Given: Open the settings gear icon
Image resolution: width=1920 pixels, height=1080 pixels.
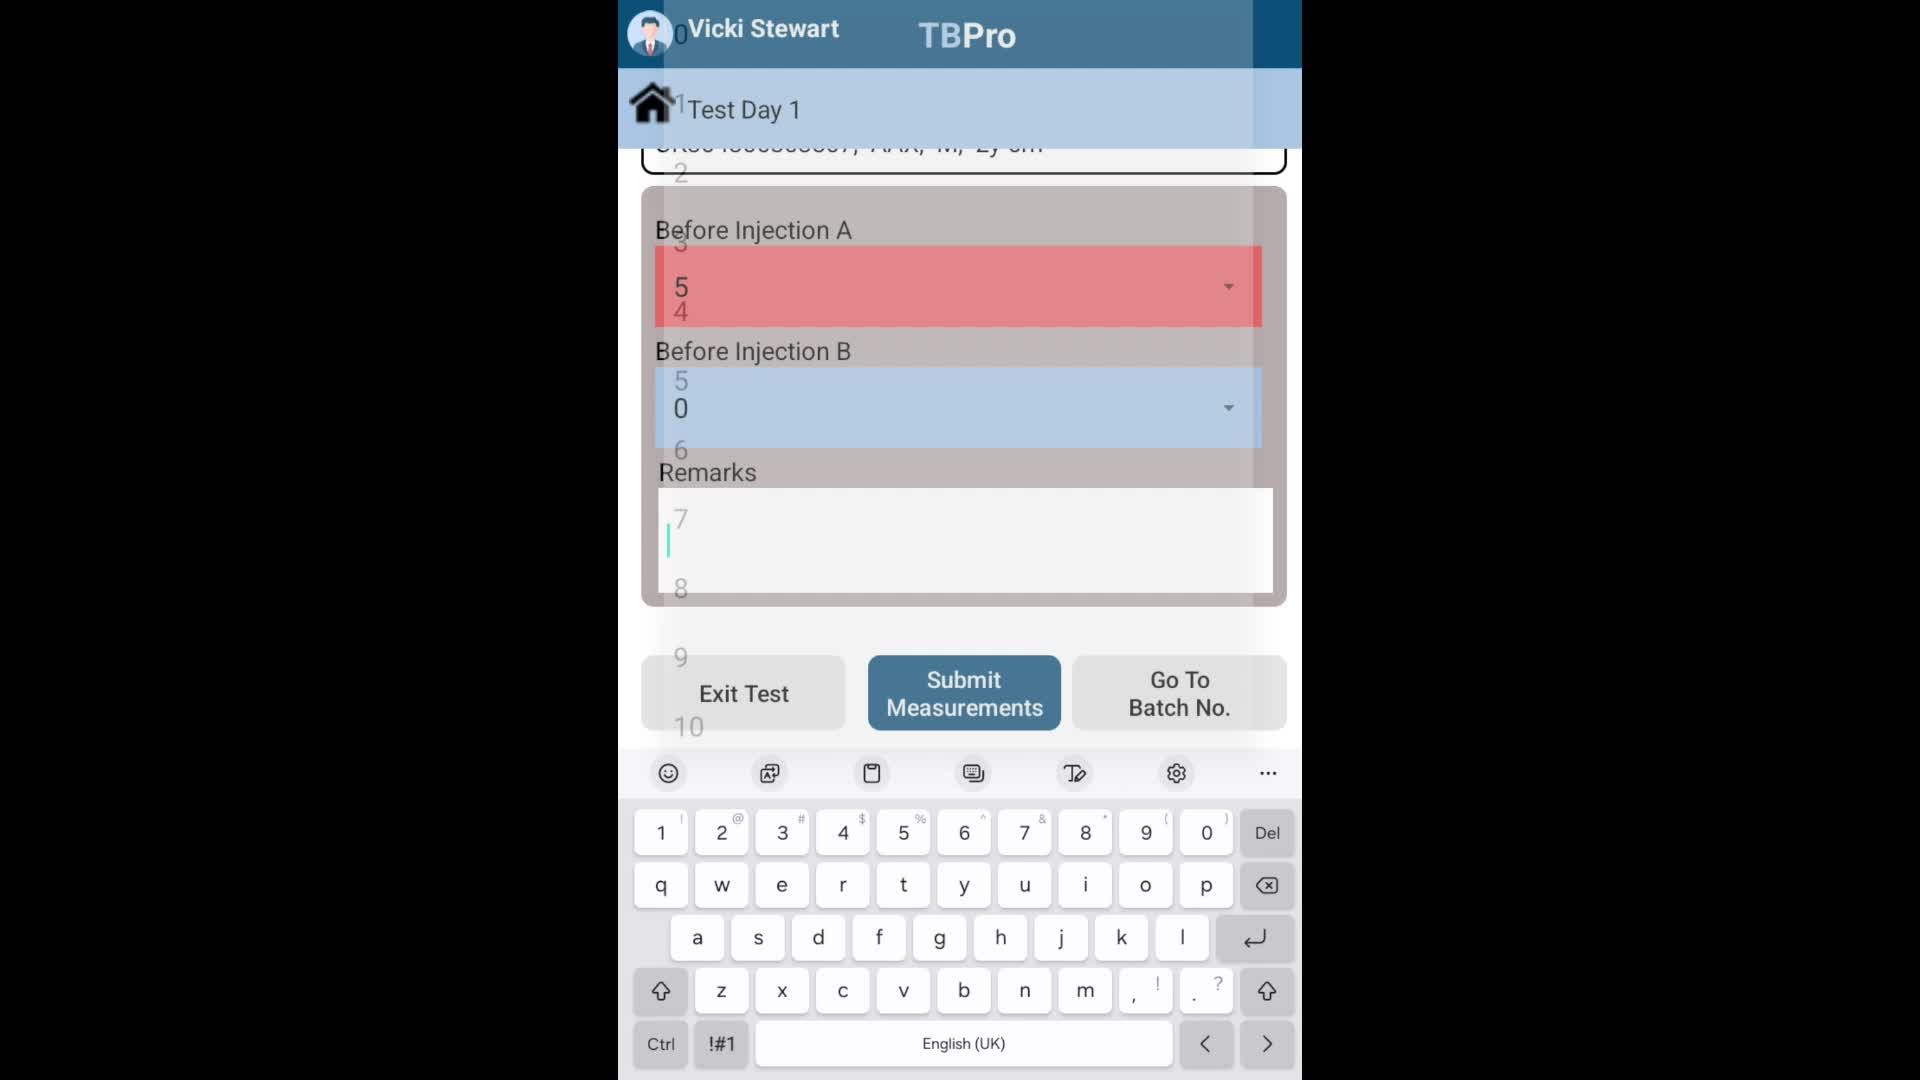Looking at the screenshot, I should 1175,773.
